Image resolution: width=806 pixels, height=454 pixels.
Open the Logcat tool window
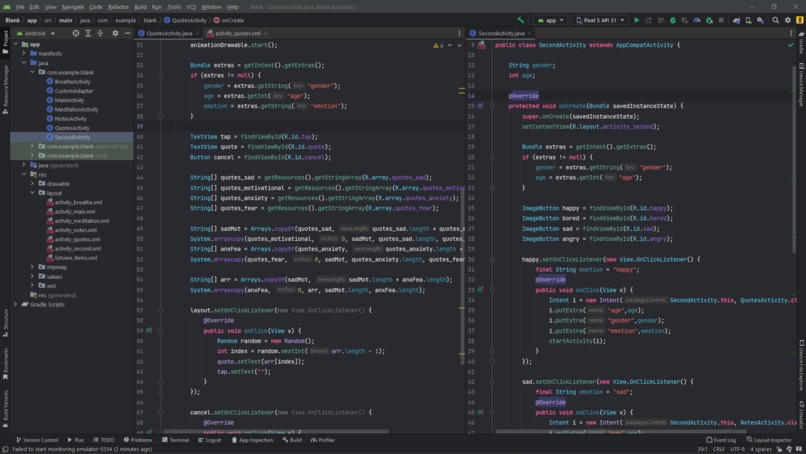209,440
